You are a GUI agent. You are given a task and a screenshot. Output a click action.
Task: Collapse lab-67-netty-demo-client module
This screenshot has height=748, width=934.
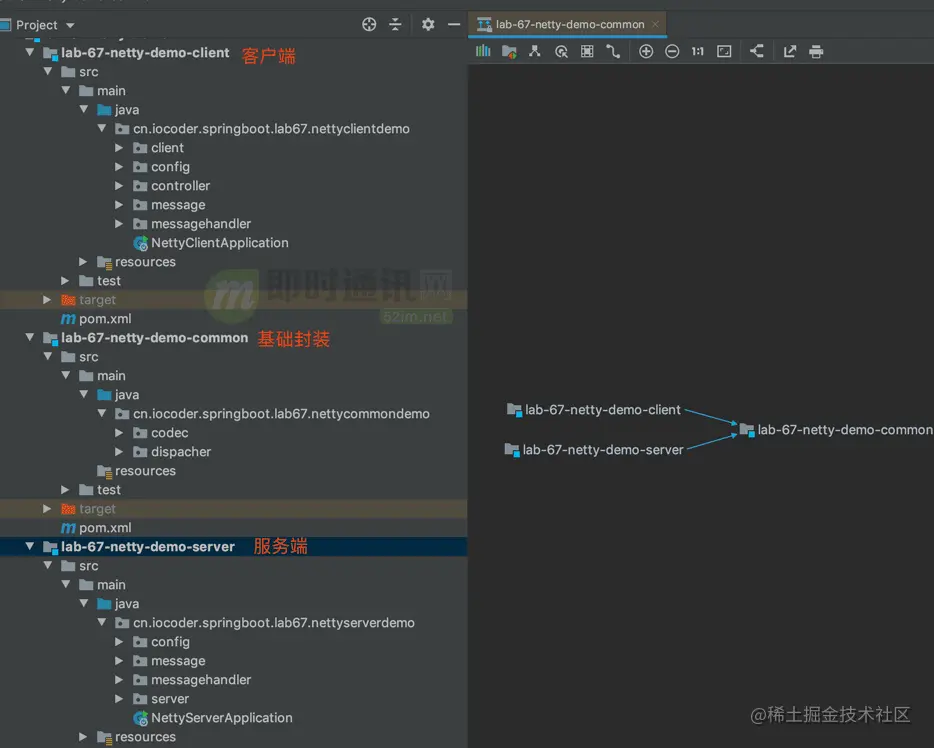(x=30, y=52)
